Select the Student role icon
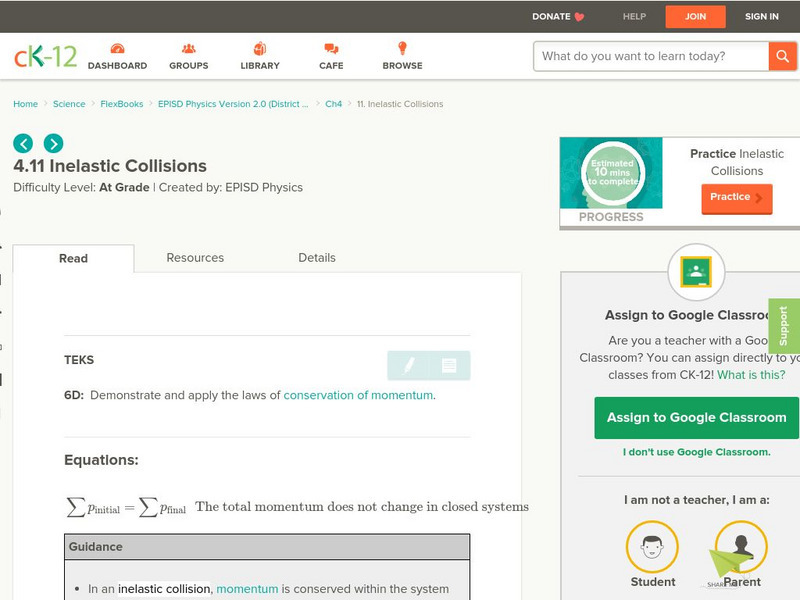 tap(652, 548)
